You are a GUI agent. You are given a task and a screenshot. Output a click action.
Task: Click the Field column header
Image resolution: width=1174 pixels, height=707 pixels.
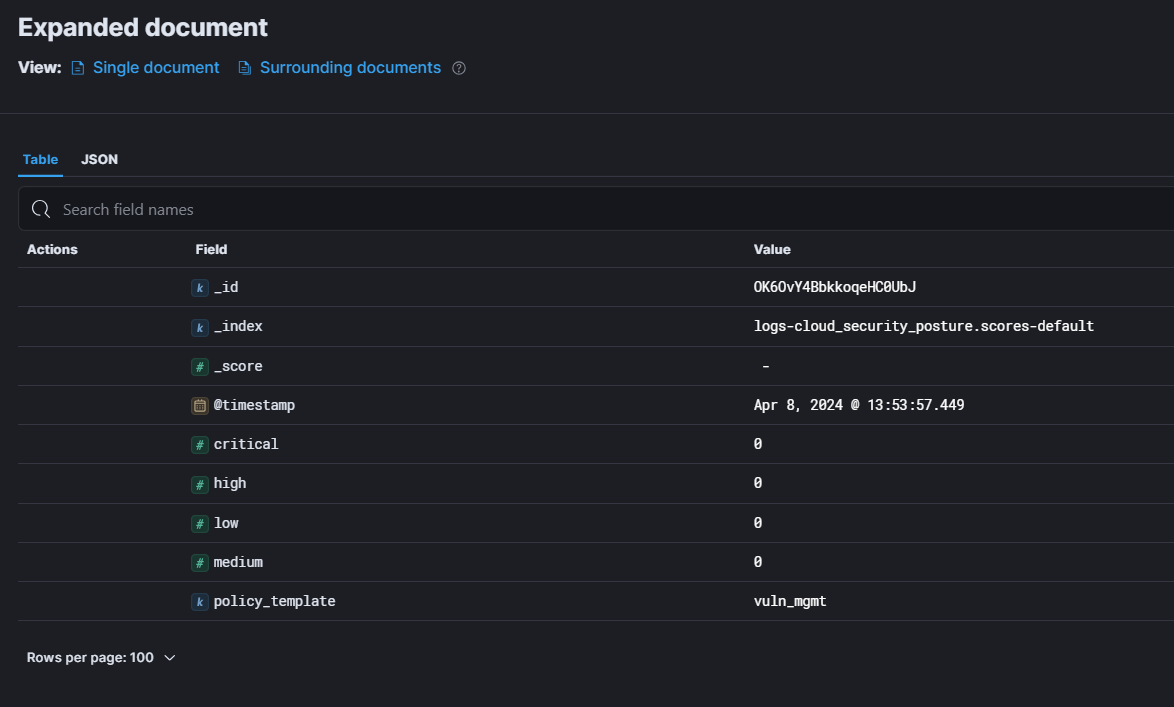(211, 250)
